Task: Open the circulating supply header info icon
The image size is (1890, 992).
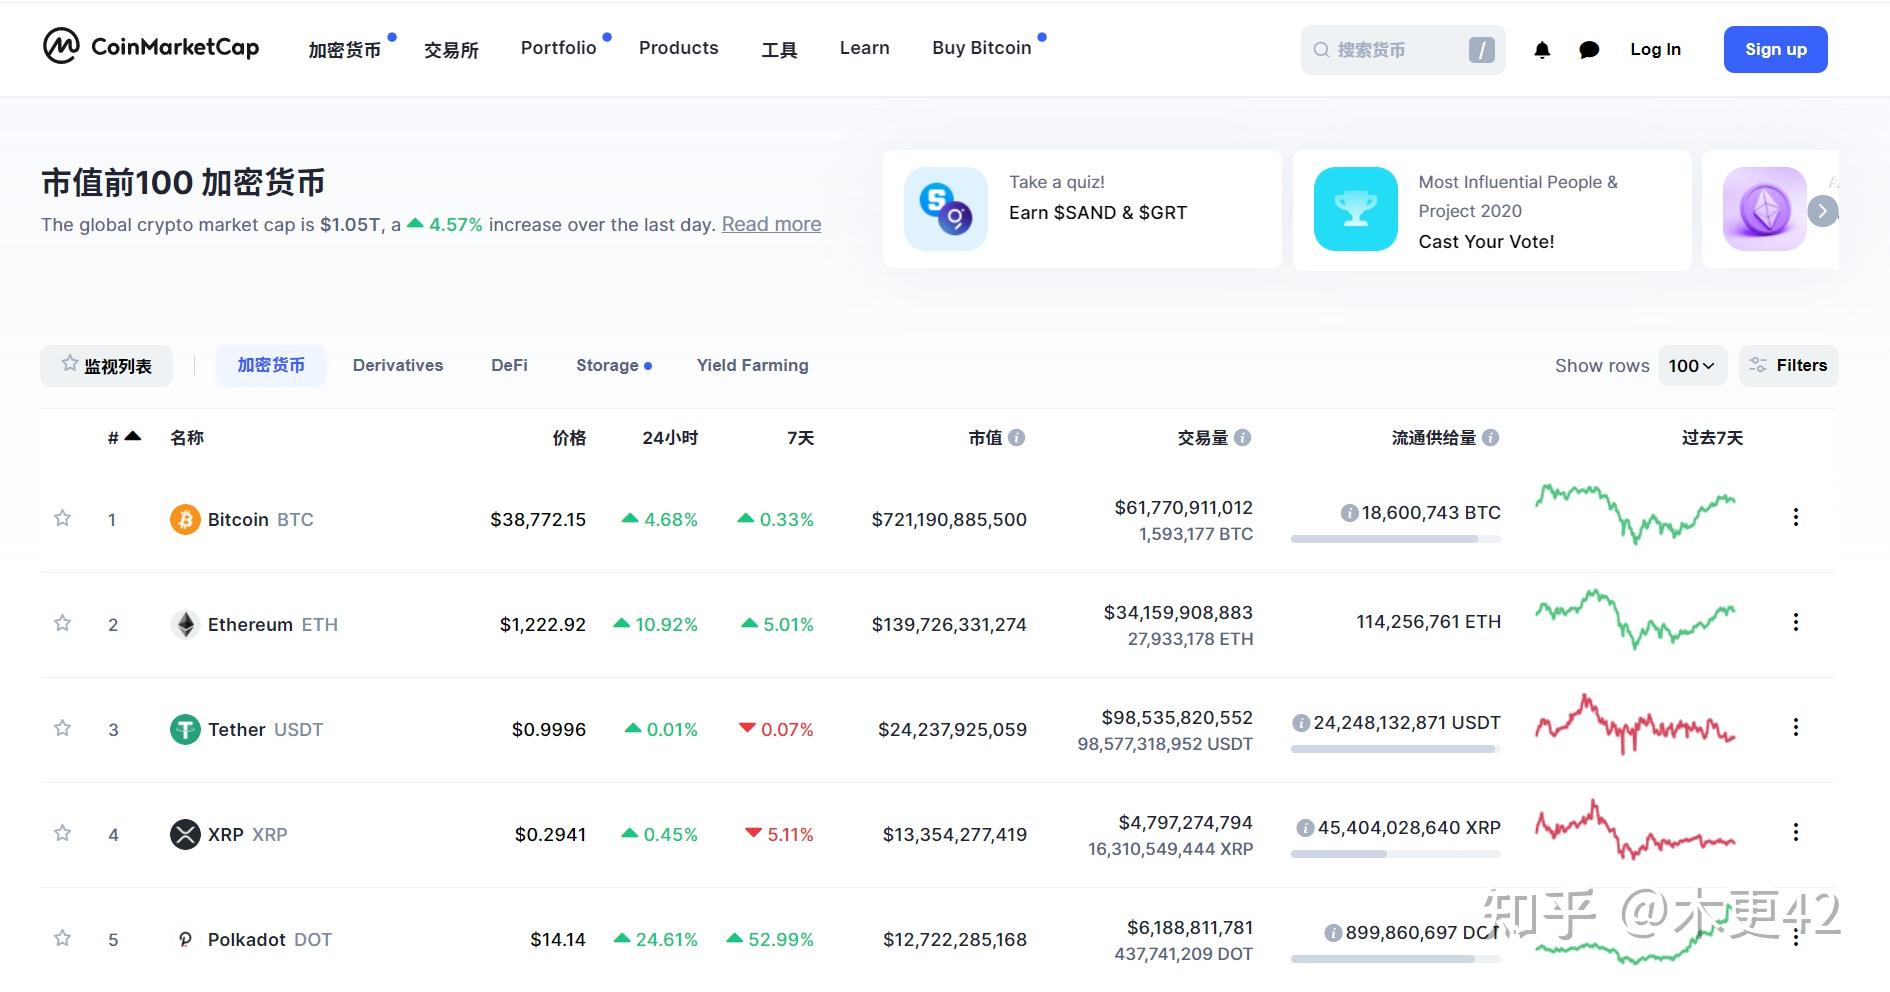Action: (1490, 437)
